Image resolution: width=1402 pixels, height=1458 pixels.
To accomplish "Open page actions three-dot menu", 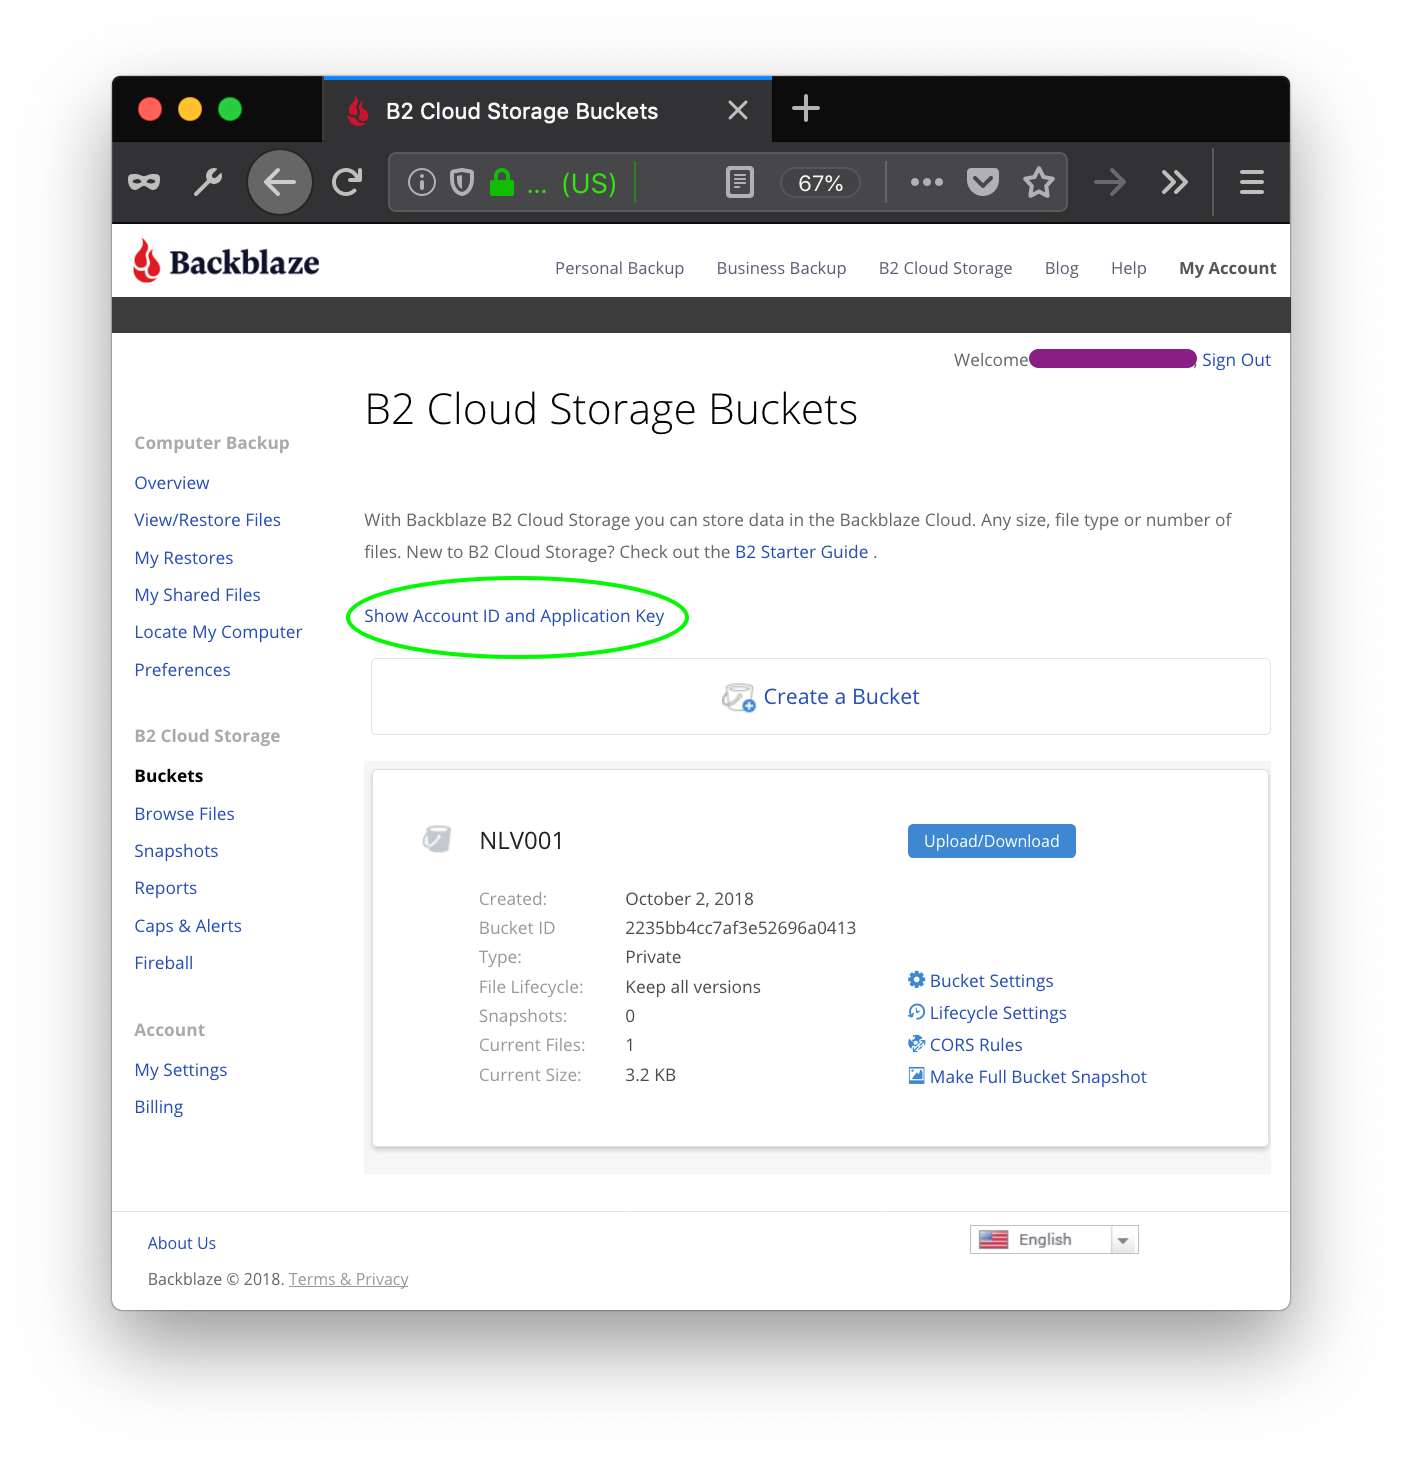I will pos(927,182).
